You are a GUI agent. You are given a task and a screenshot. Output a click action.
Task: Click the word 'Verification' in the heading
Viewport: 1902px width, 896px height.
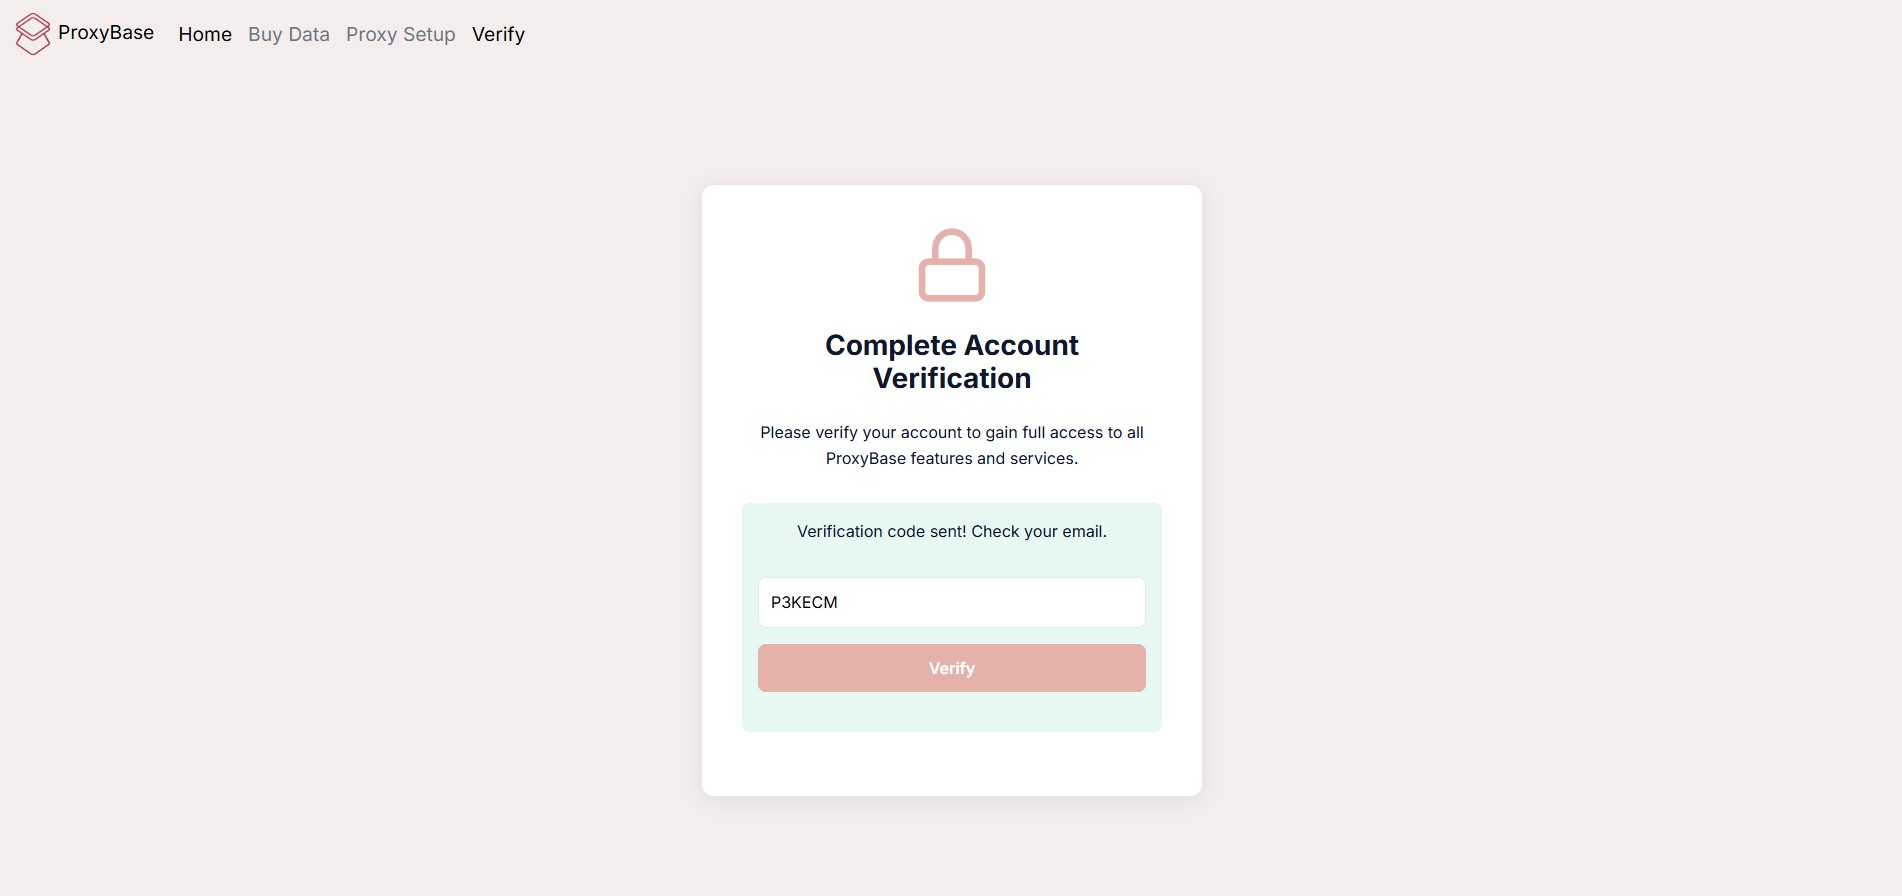coord(952,378)
